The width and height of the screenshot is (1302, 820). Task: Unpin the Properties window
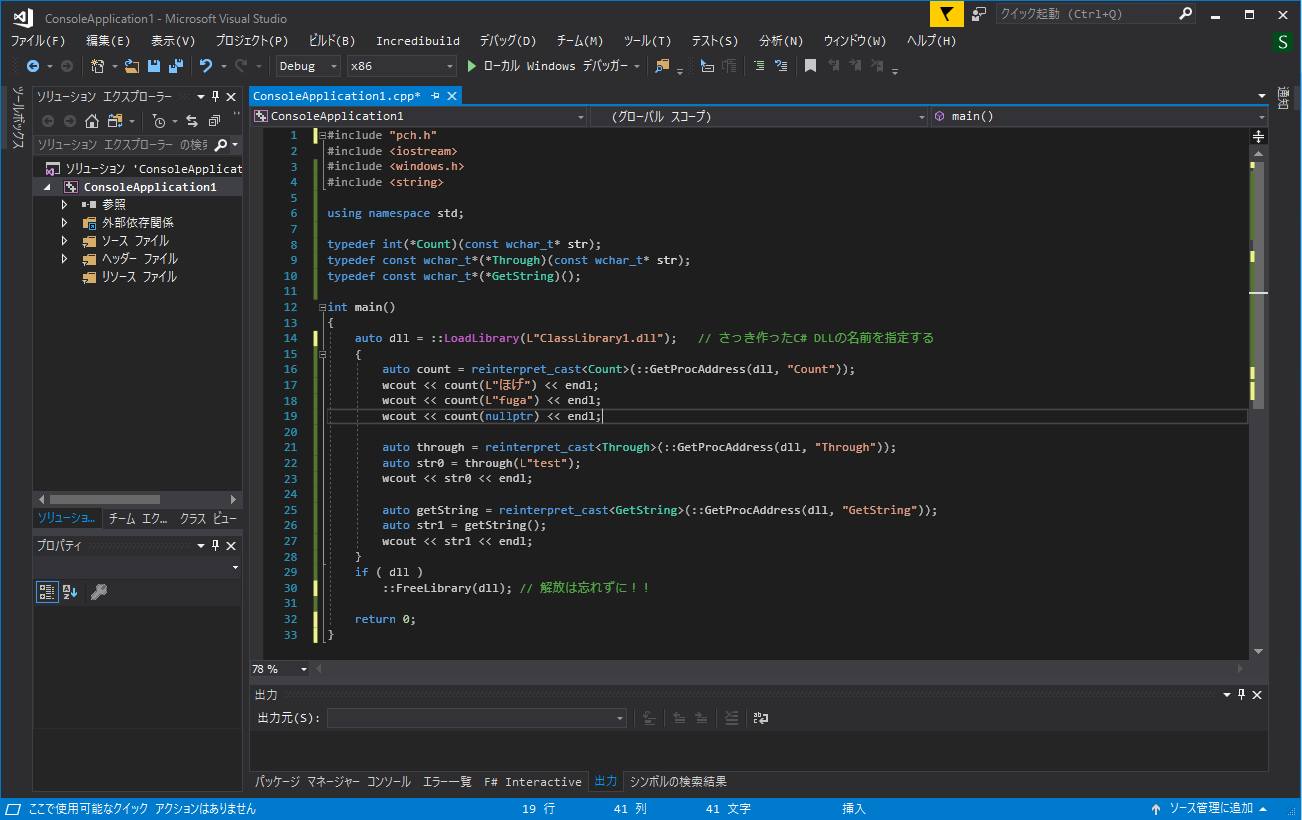tap(213, 545)
